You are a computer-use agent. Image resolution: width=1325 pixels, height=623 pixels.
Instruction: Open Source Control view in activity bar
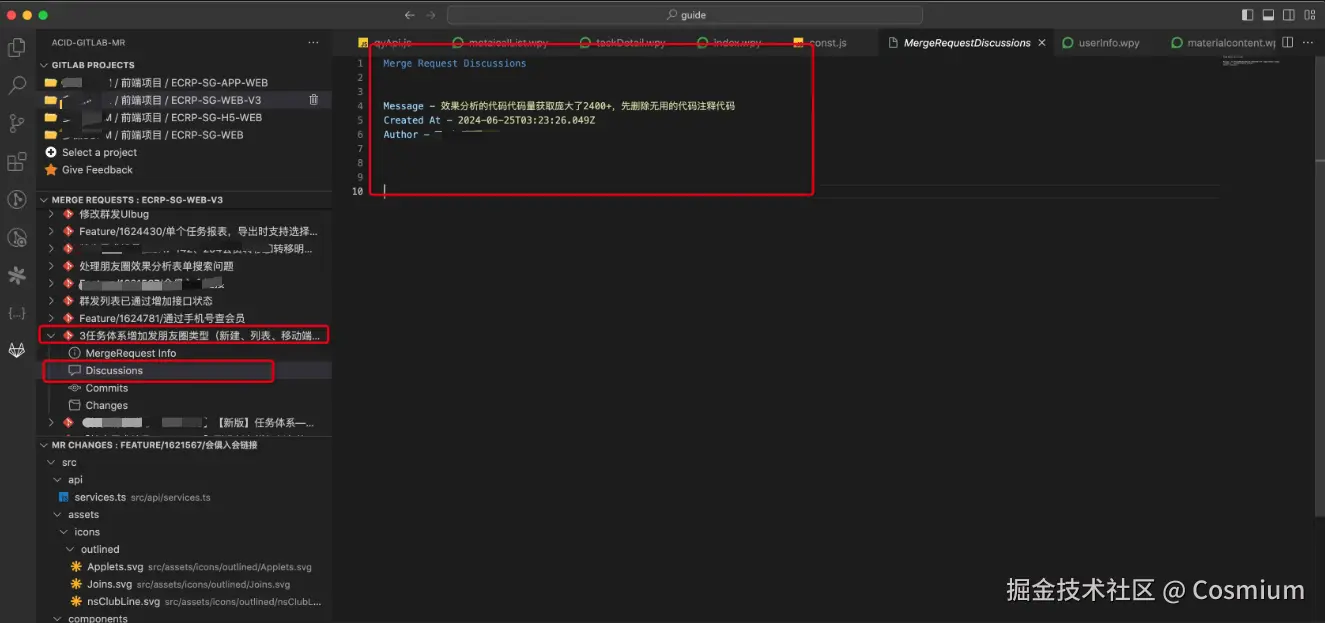pyautogui.click(x=17, y=124)
